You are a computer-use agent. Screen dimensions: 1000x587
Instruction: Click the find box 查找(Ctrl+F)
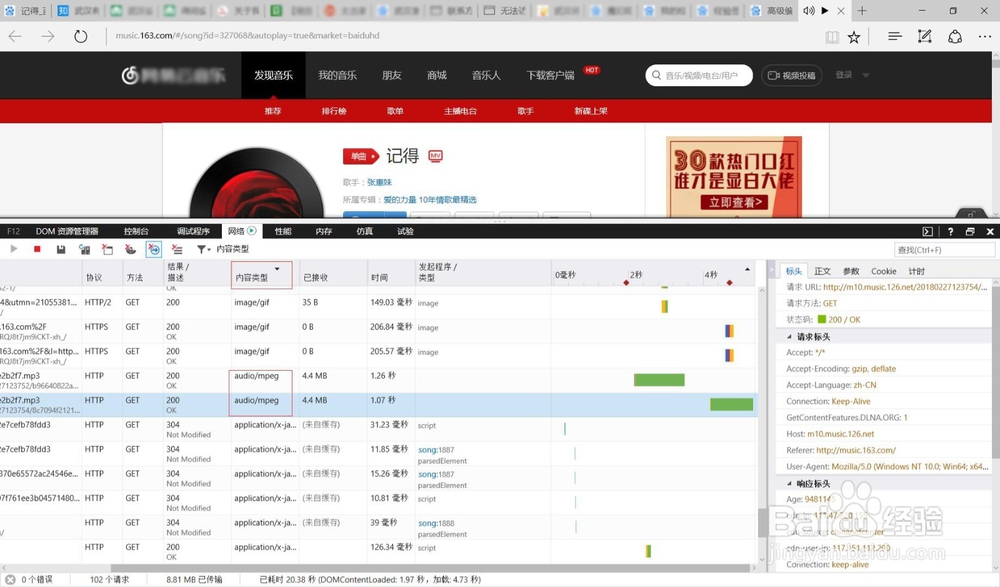click(x=944, y=249)
